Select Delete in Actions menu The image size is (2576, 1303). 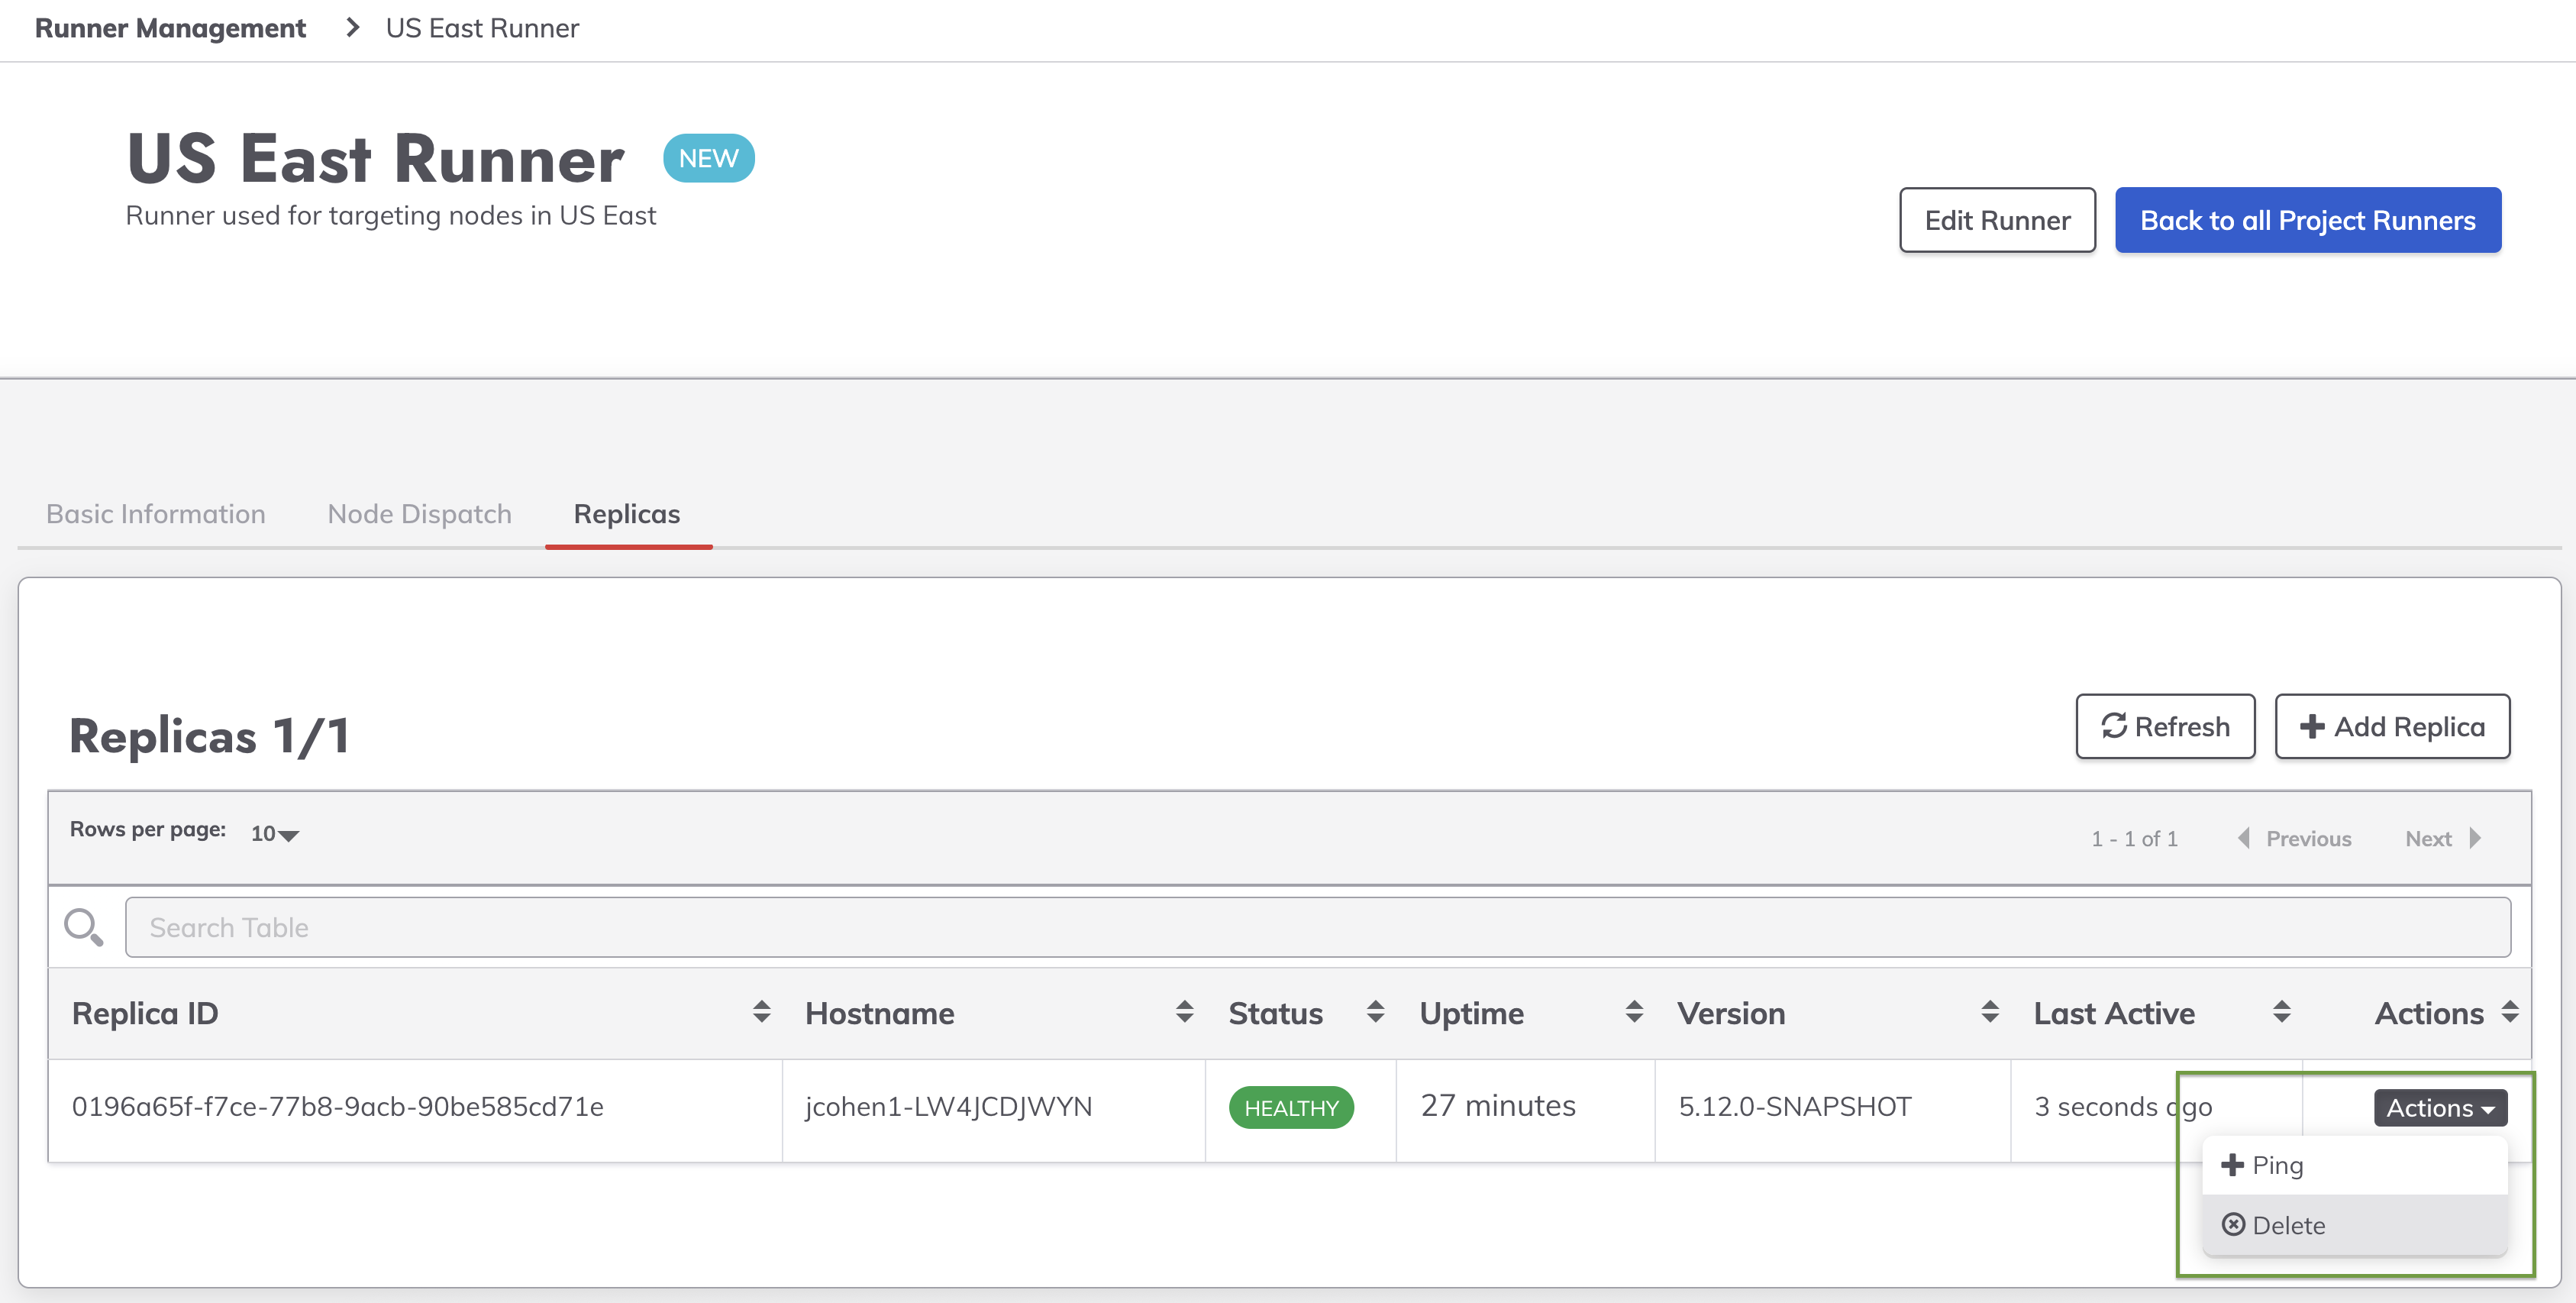(2287, 1225)
